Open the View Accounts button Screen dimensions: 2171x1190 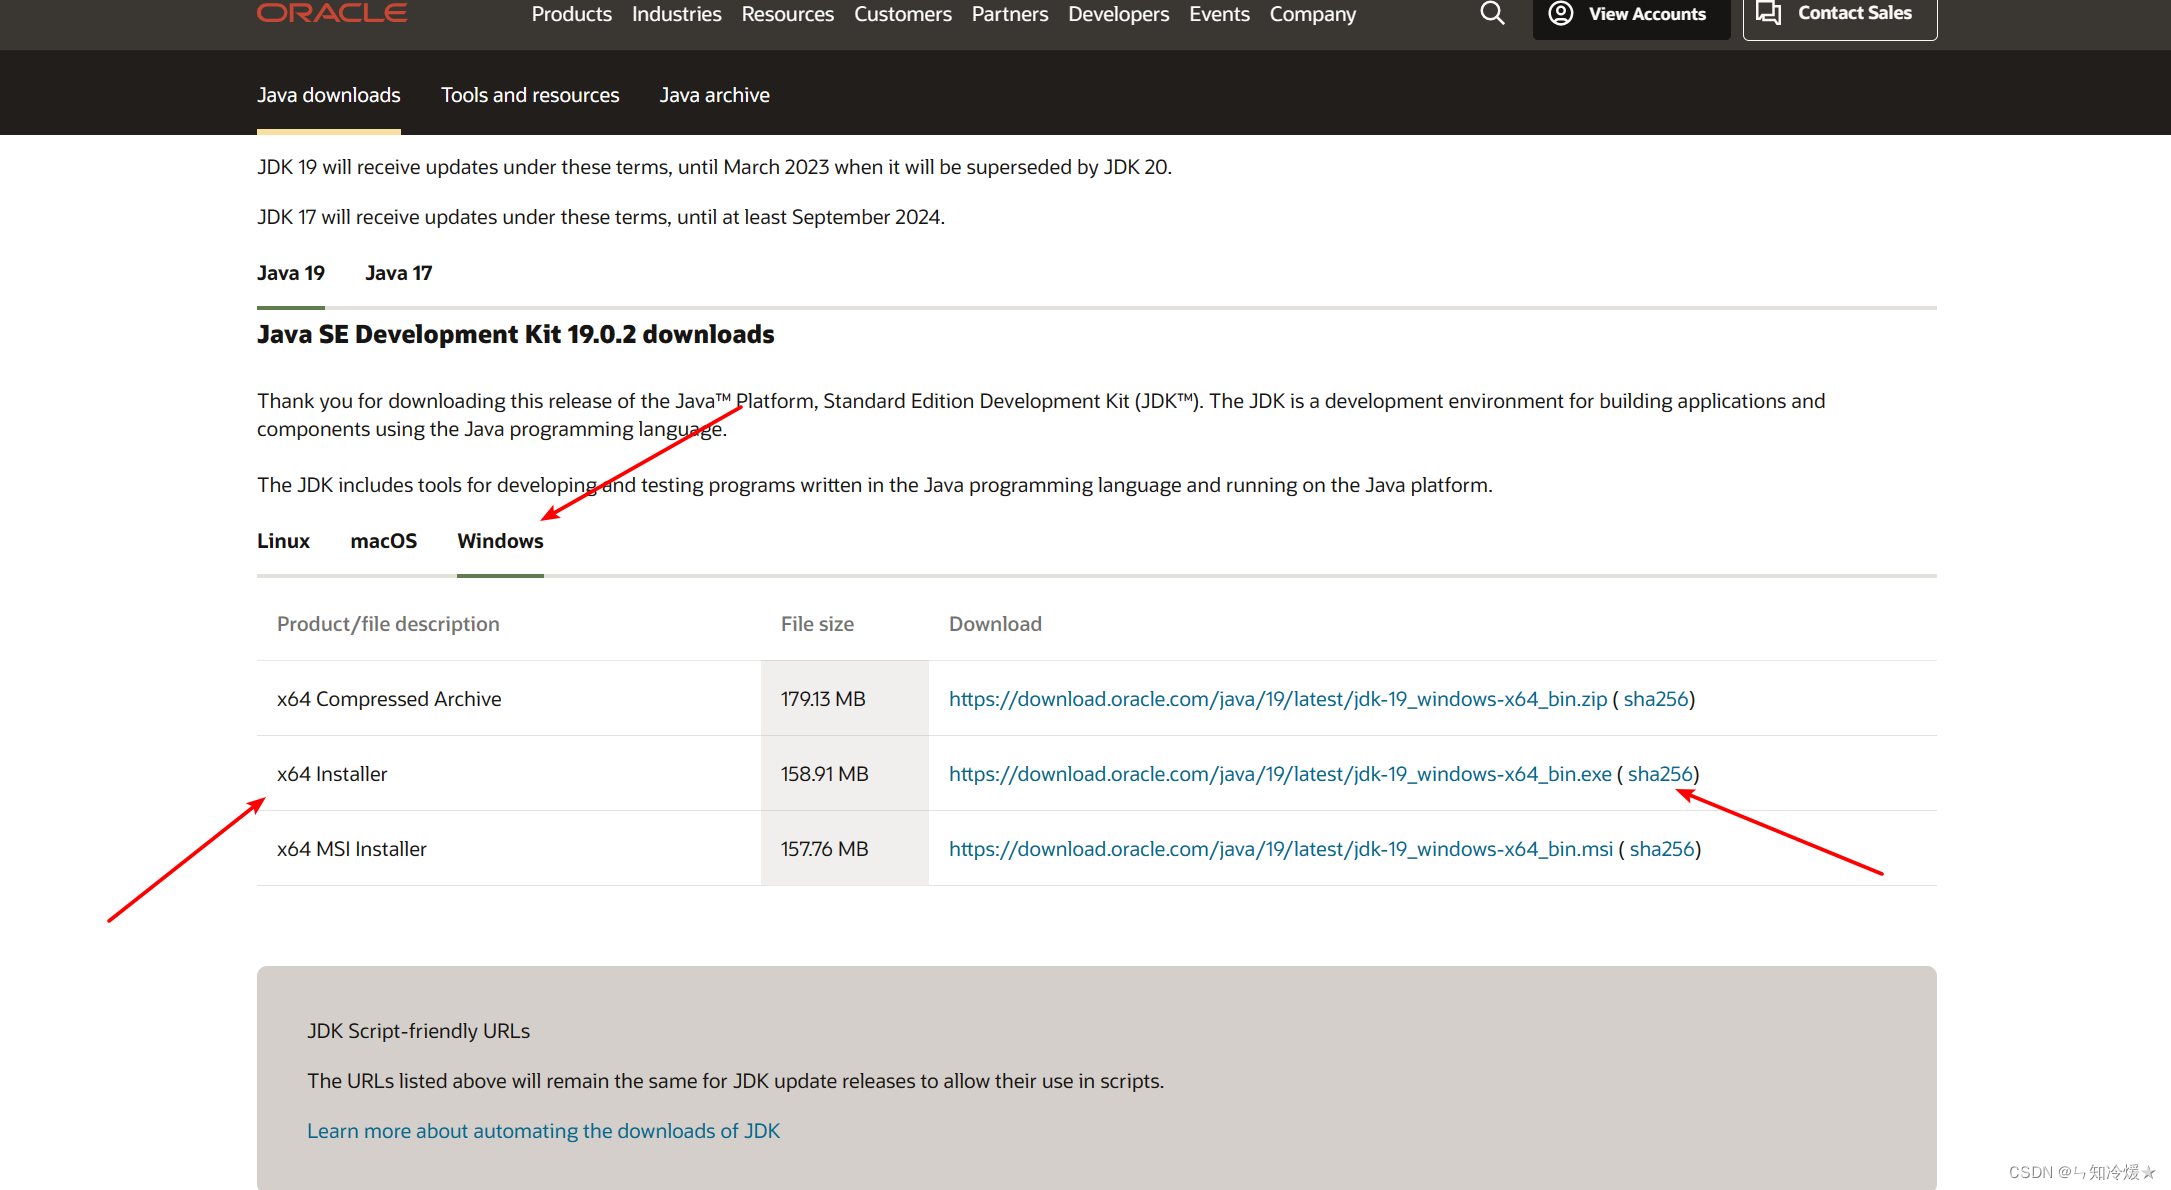[1630, 15]
